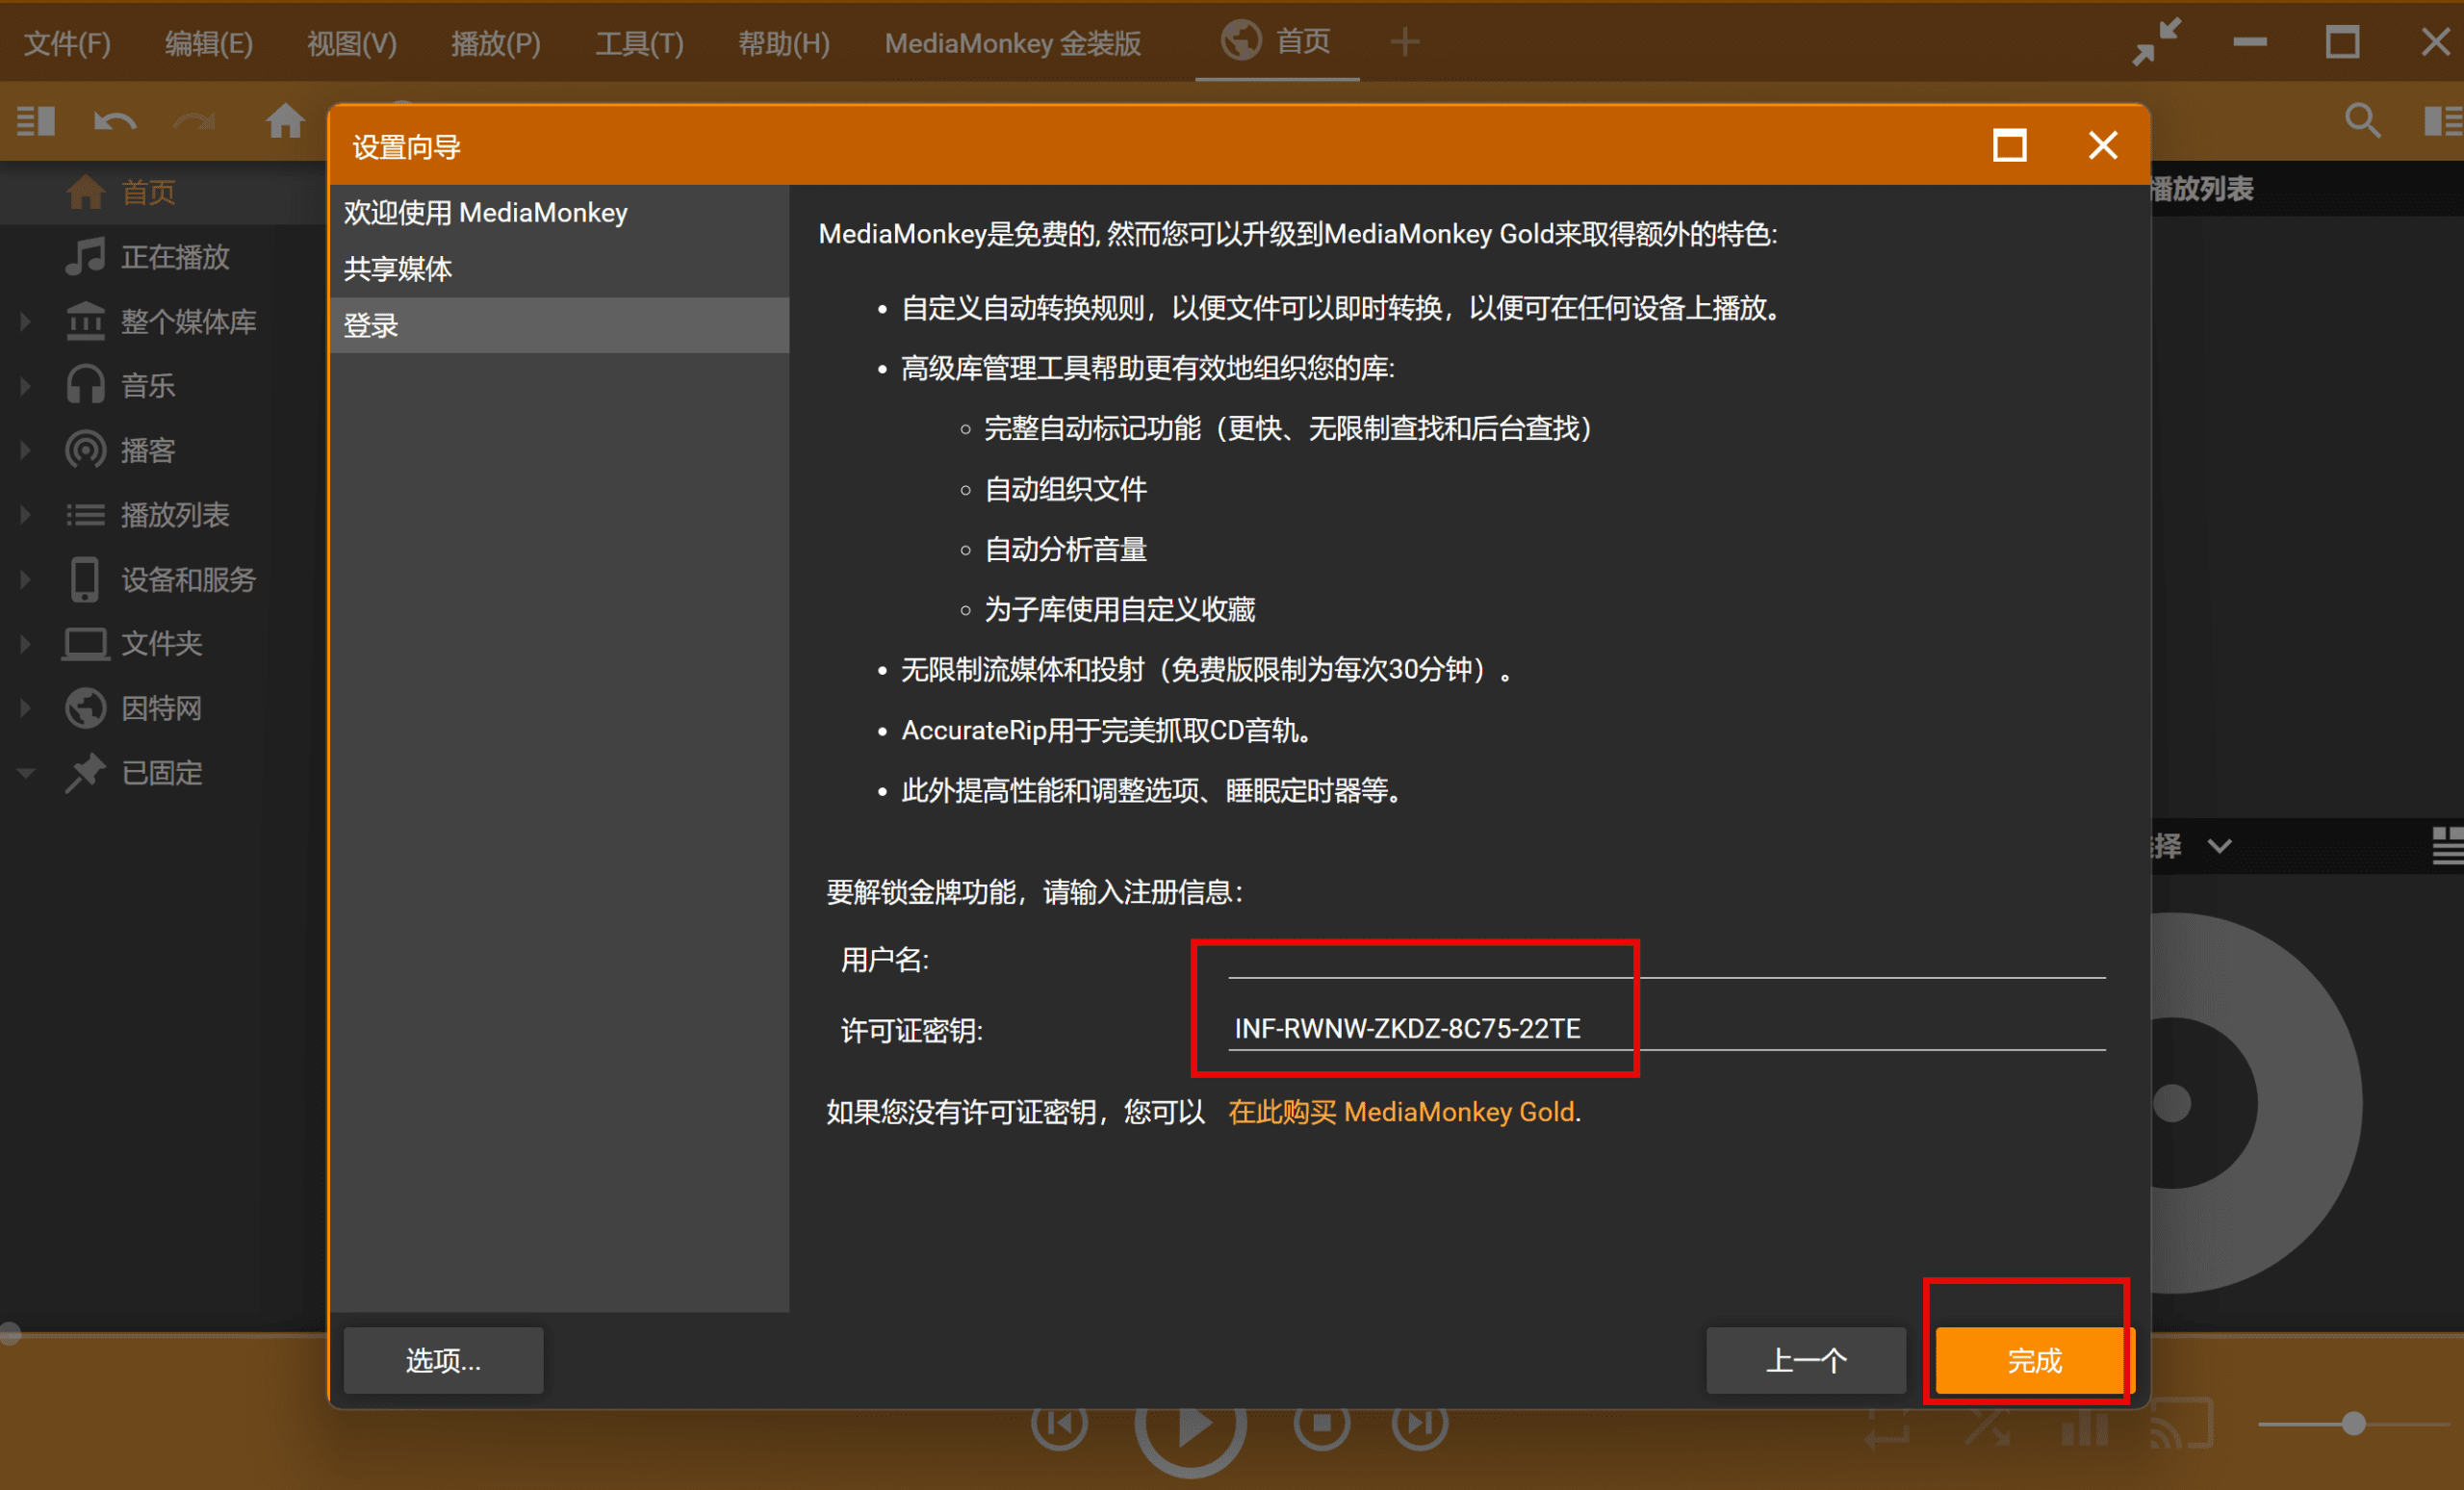The height and width of the screenshot is (1490, 2464).
Task: Go to the previous track
Action: tap(1059, 1423)
